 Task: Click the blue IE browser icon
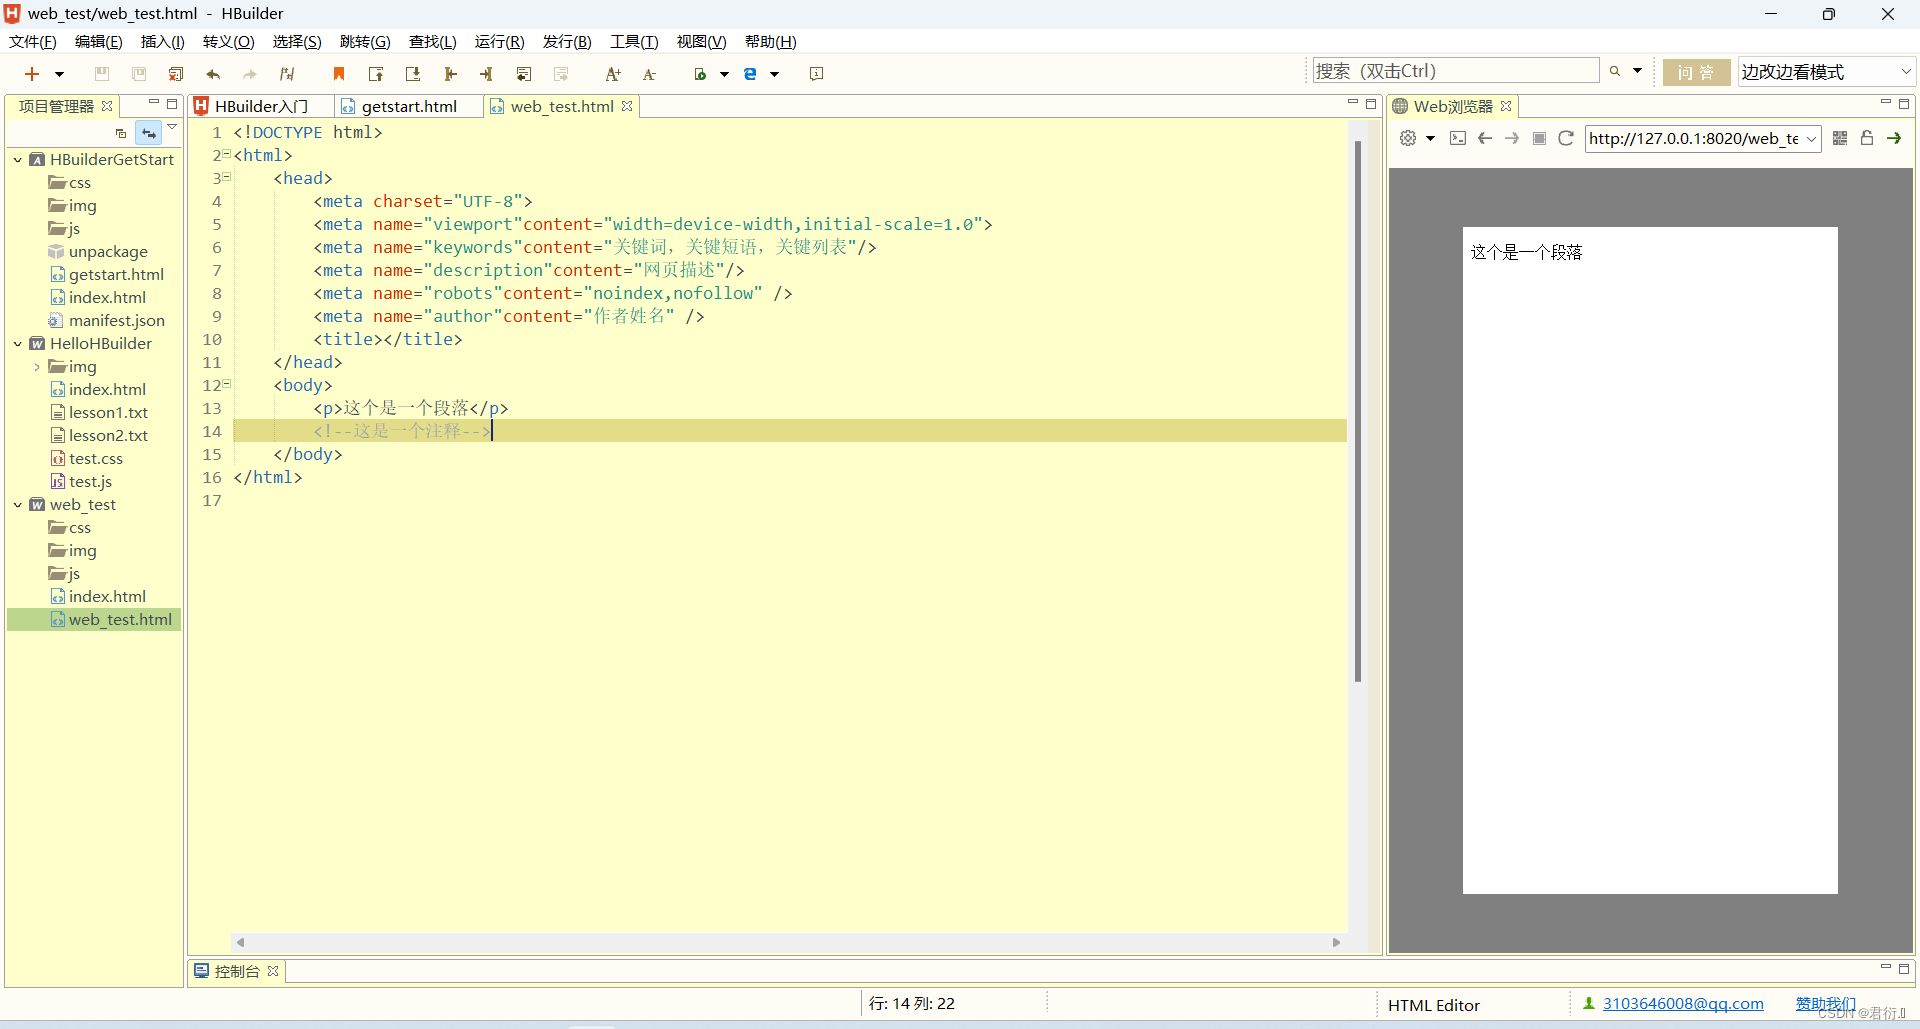coord(750,74)
